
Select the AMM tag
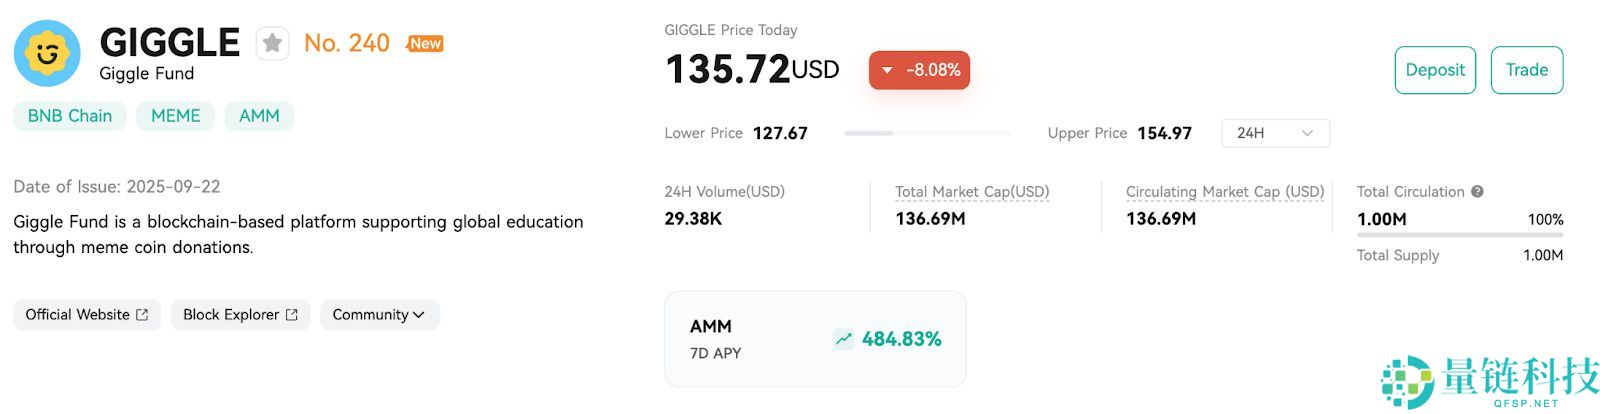click(259, 116)
